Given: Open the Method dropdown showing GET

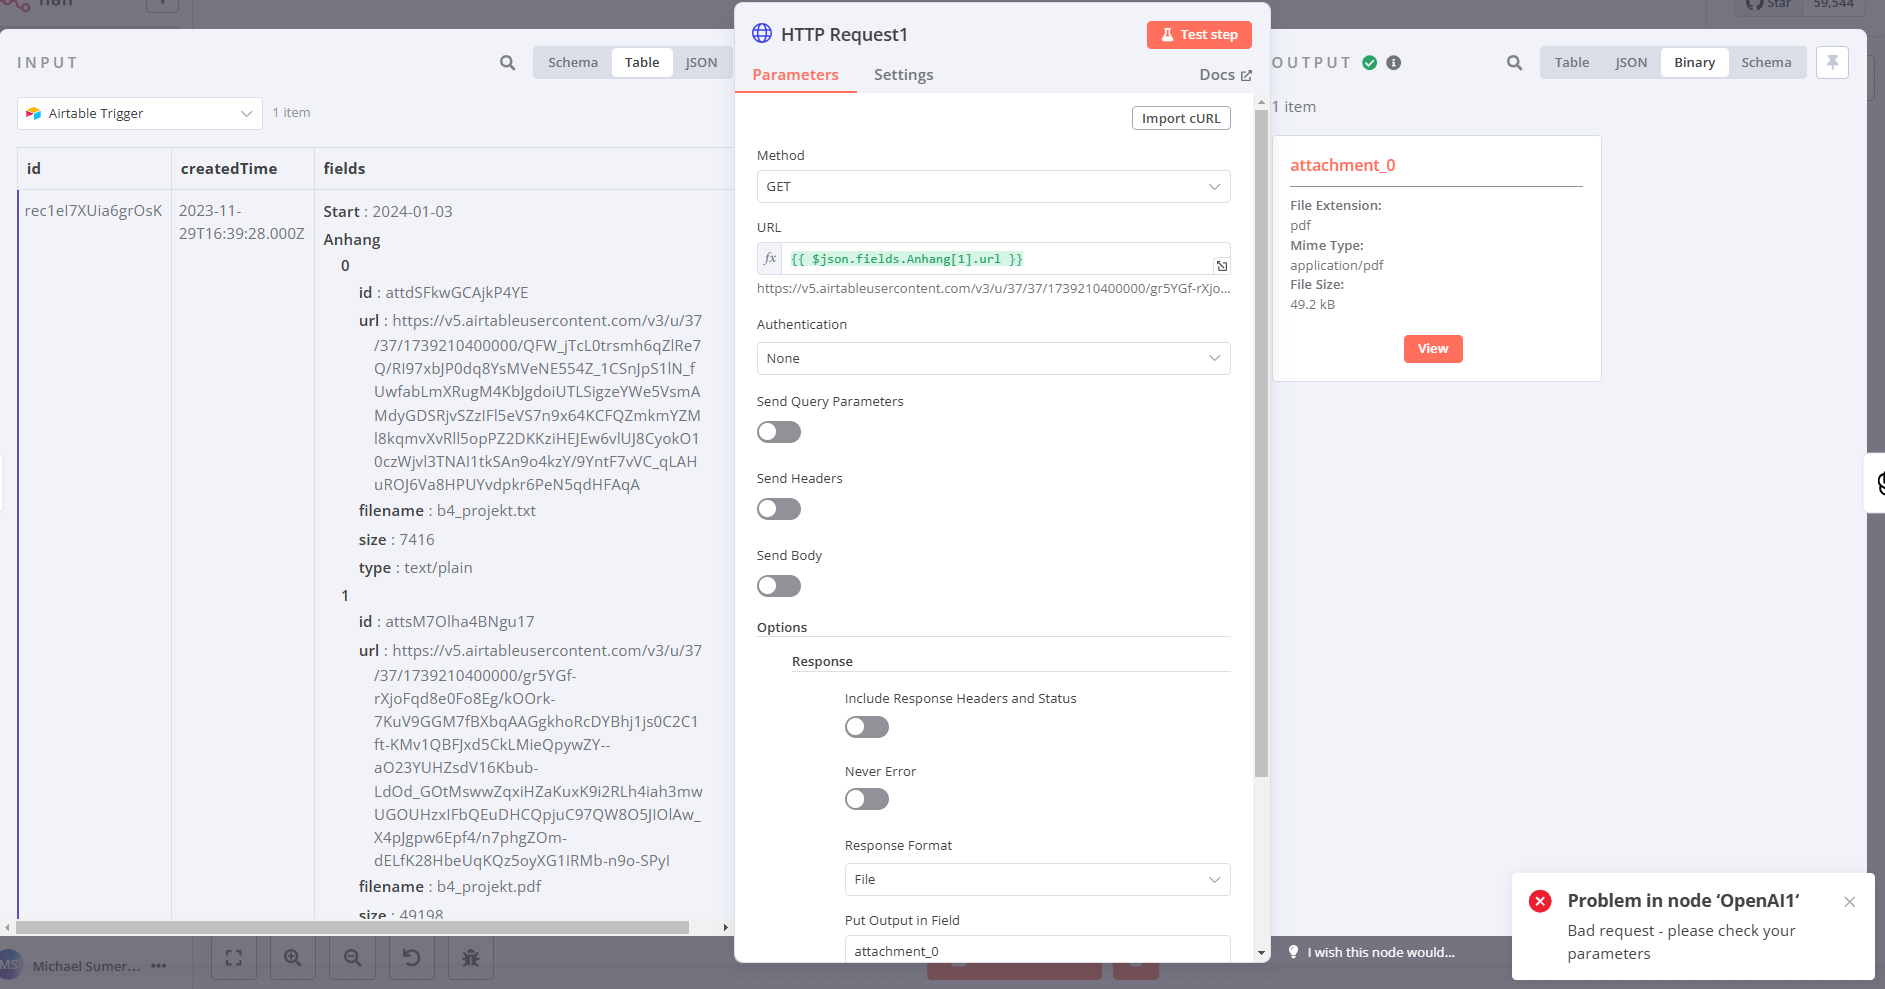Looking at the screenshot, I should (993, 187).
